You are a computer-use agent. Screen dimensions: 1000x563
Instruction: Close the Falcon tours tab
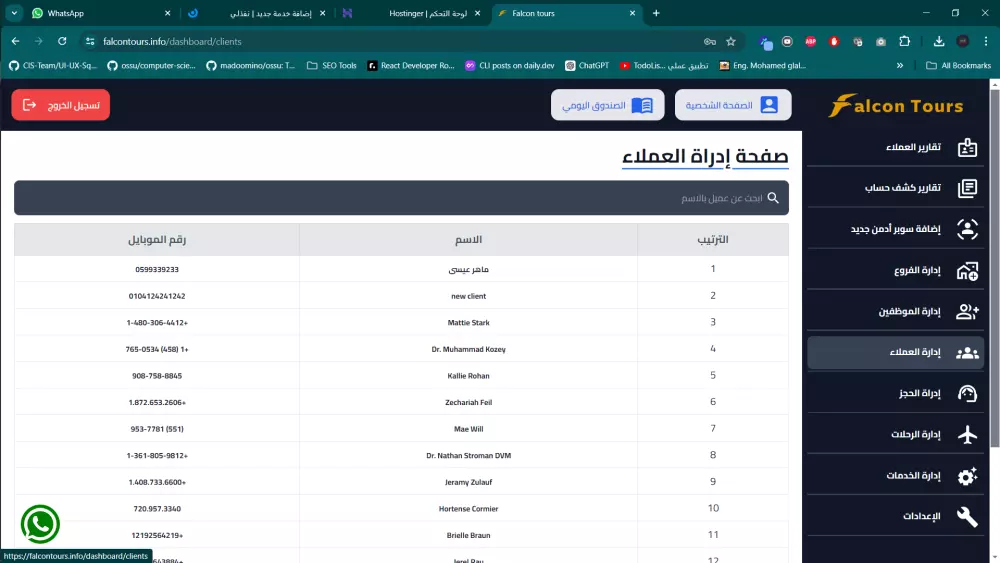[632, 13]
